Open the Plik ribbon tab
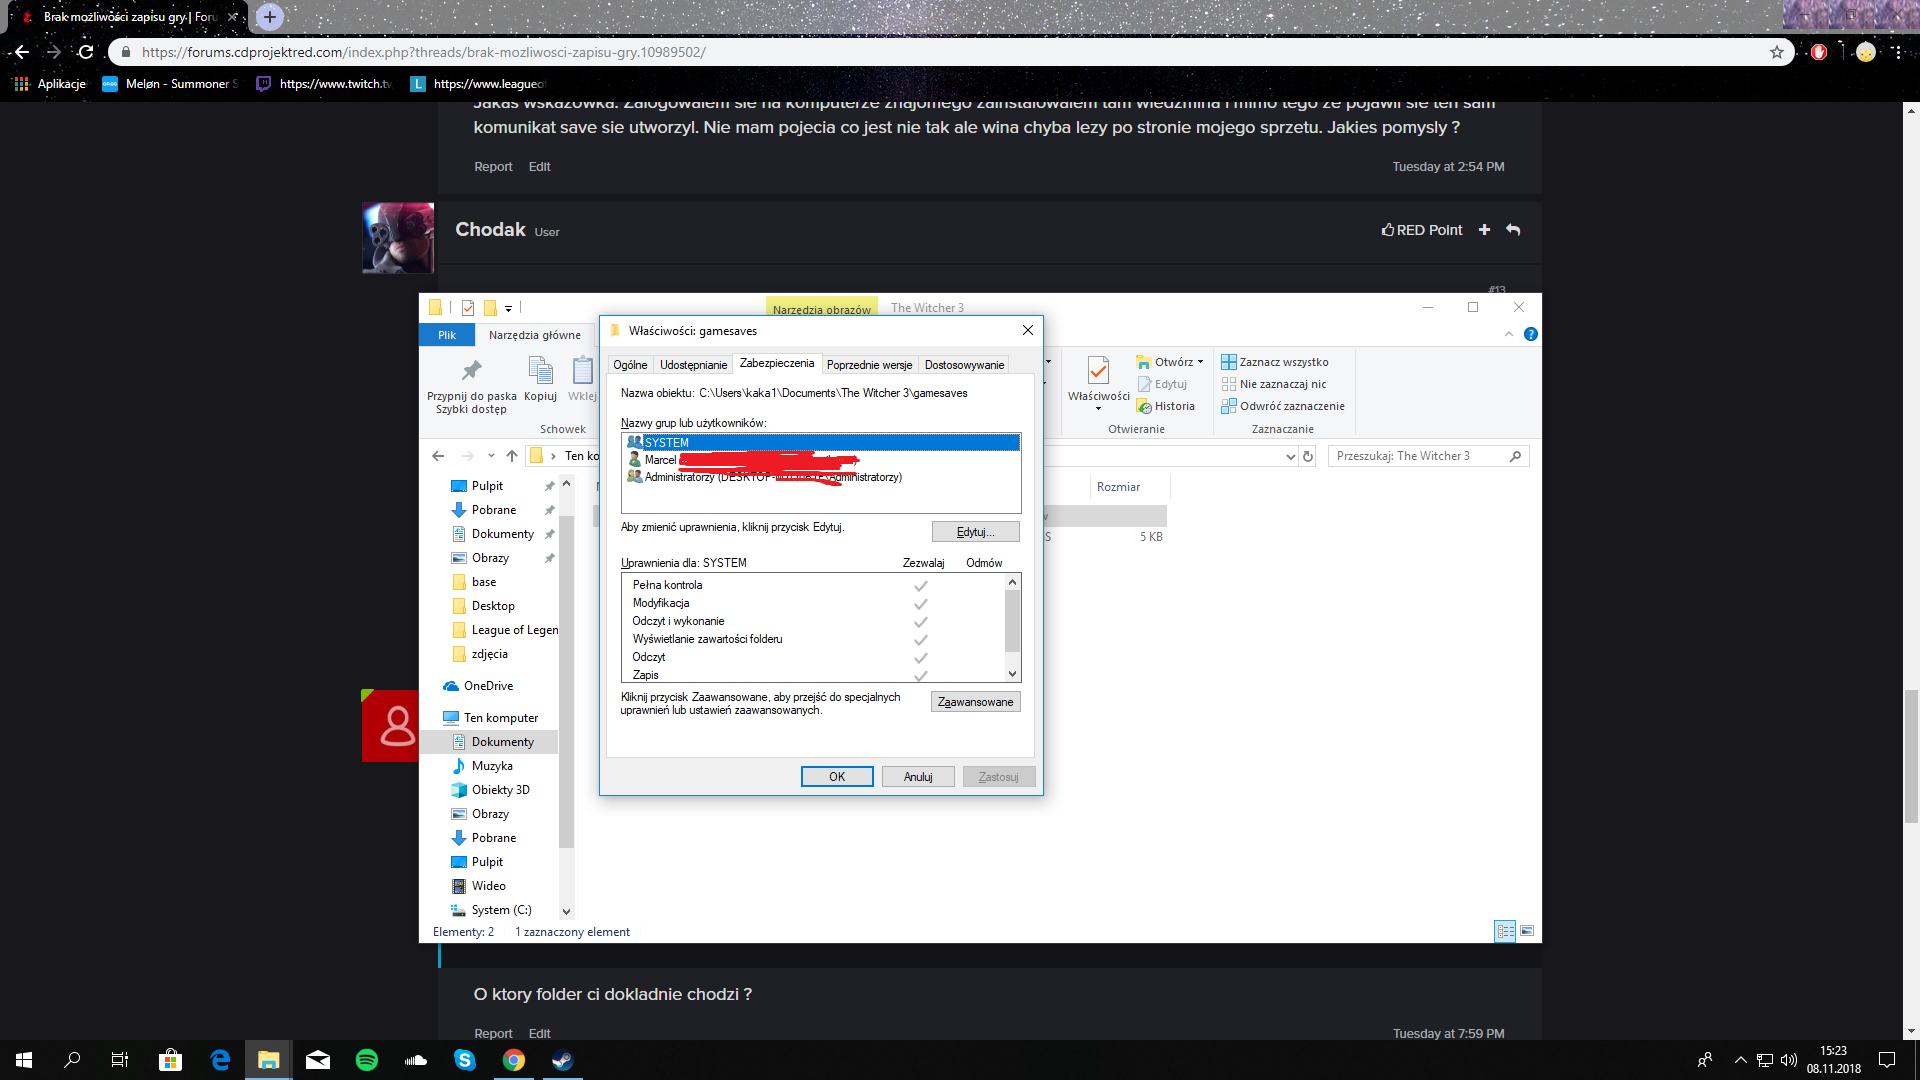The width and height of the screenshot is (1920, 1080). (447, 335)
